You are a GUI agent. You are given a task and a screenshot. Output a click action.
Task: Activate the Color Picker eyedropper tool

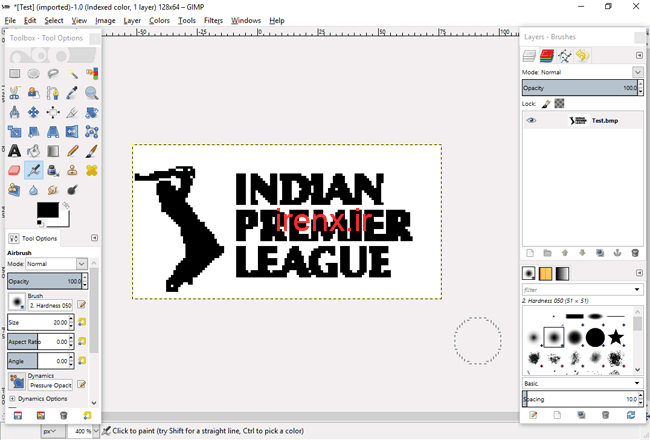72,93
